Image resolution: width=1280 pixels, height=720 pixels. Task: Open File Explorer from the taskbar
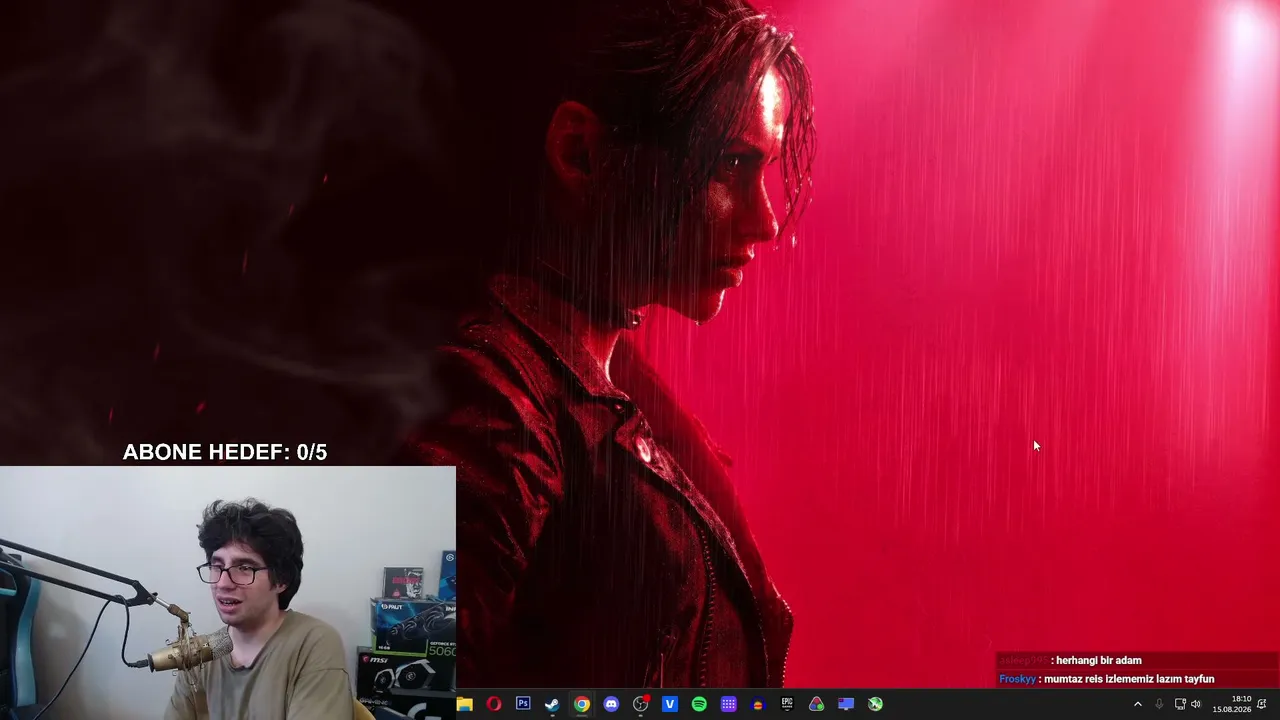pos(464,704)
